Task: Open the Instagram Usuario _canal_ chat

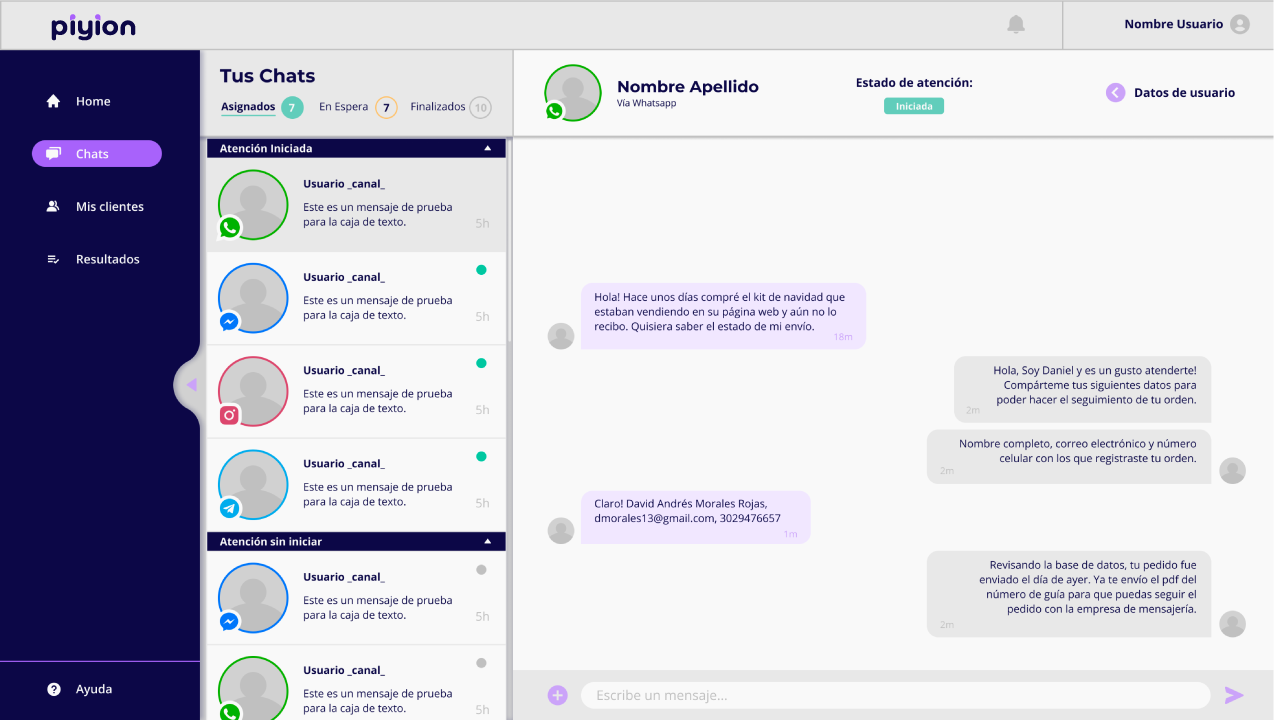Action: [356, 392]
